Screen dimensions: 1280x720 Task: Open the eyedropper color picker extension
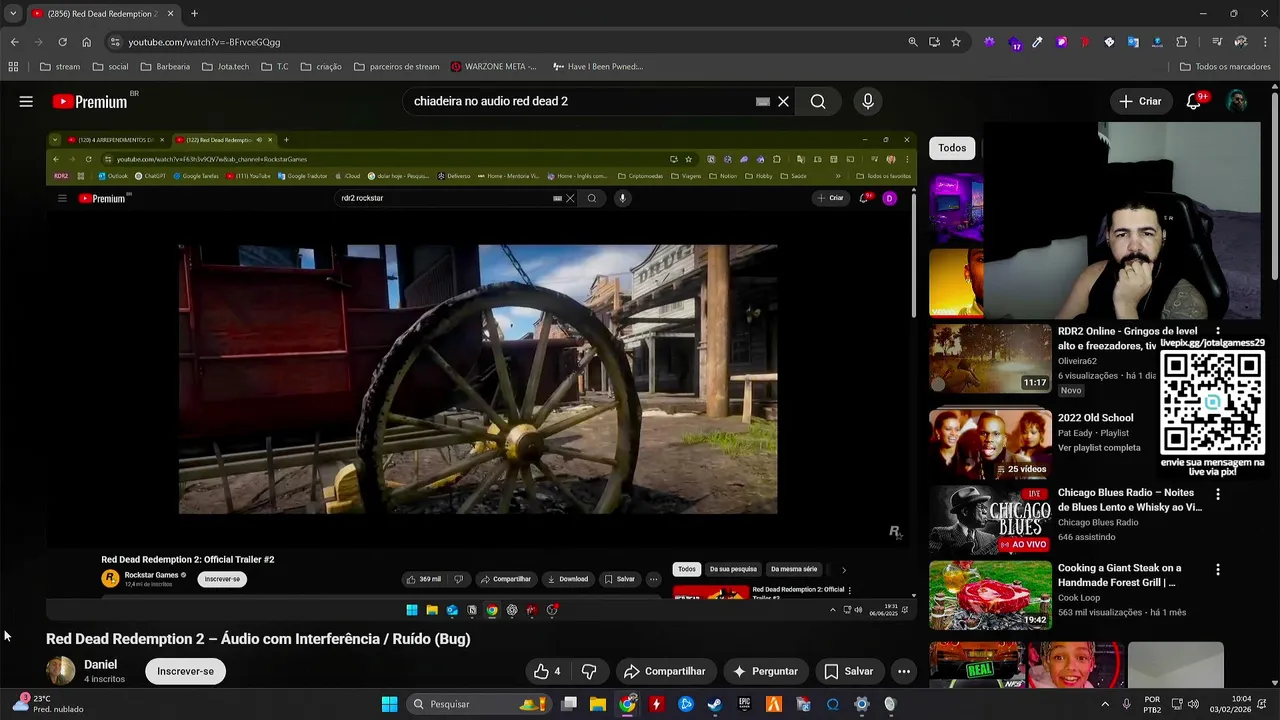1037,42
